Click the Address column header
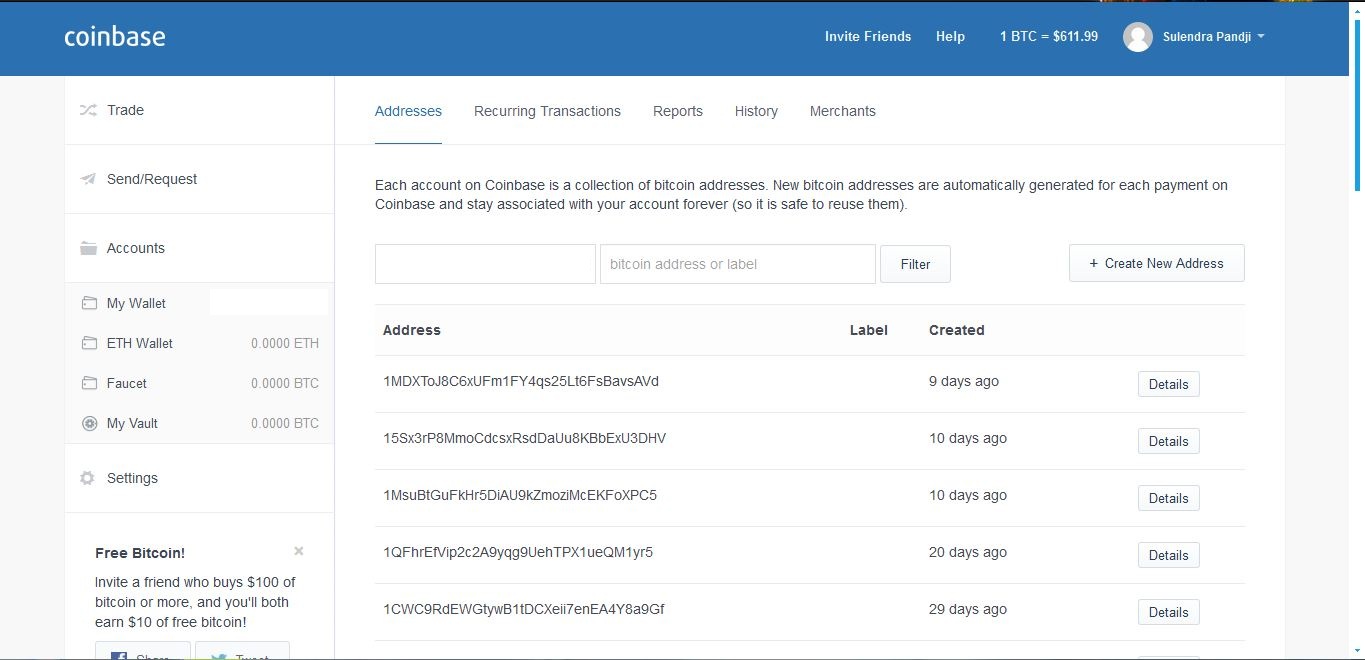This screenshot has height=660, width=1365. 412,330
